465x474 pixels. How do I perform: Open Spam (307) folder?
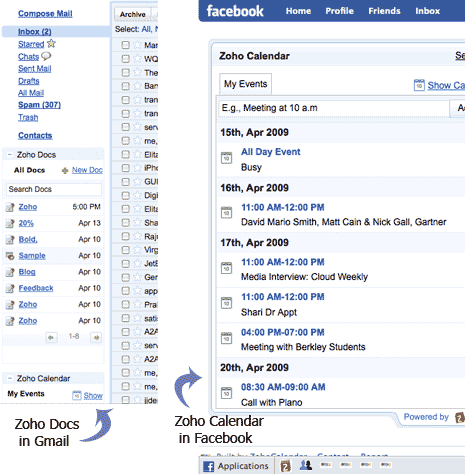pyautogui.click(x=39, y=105)
